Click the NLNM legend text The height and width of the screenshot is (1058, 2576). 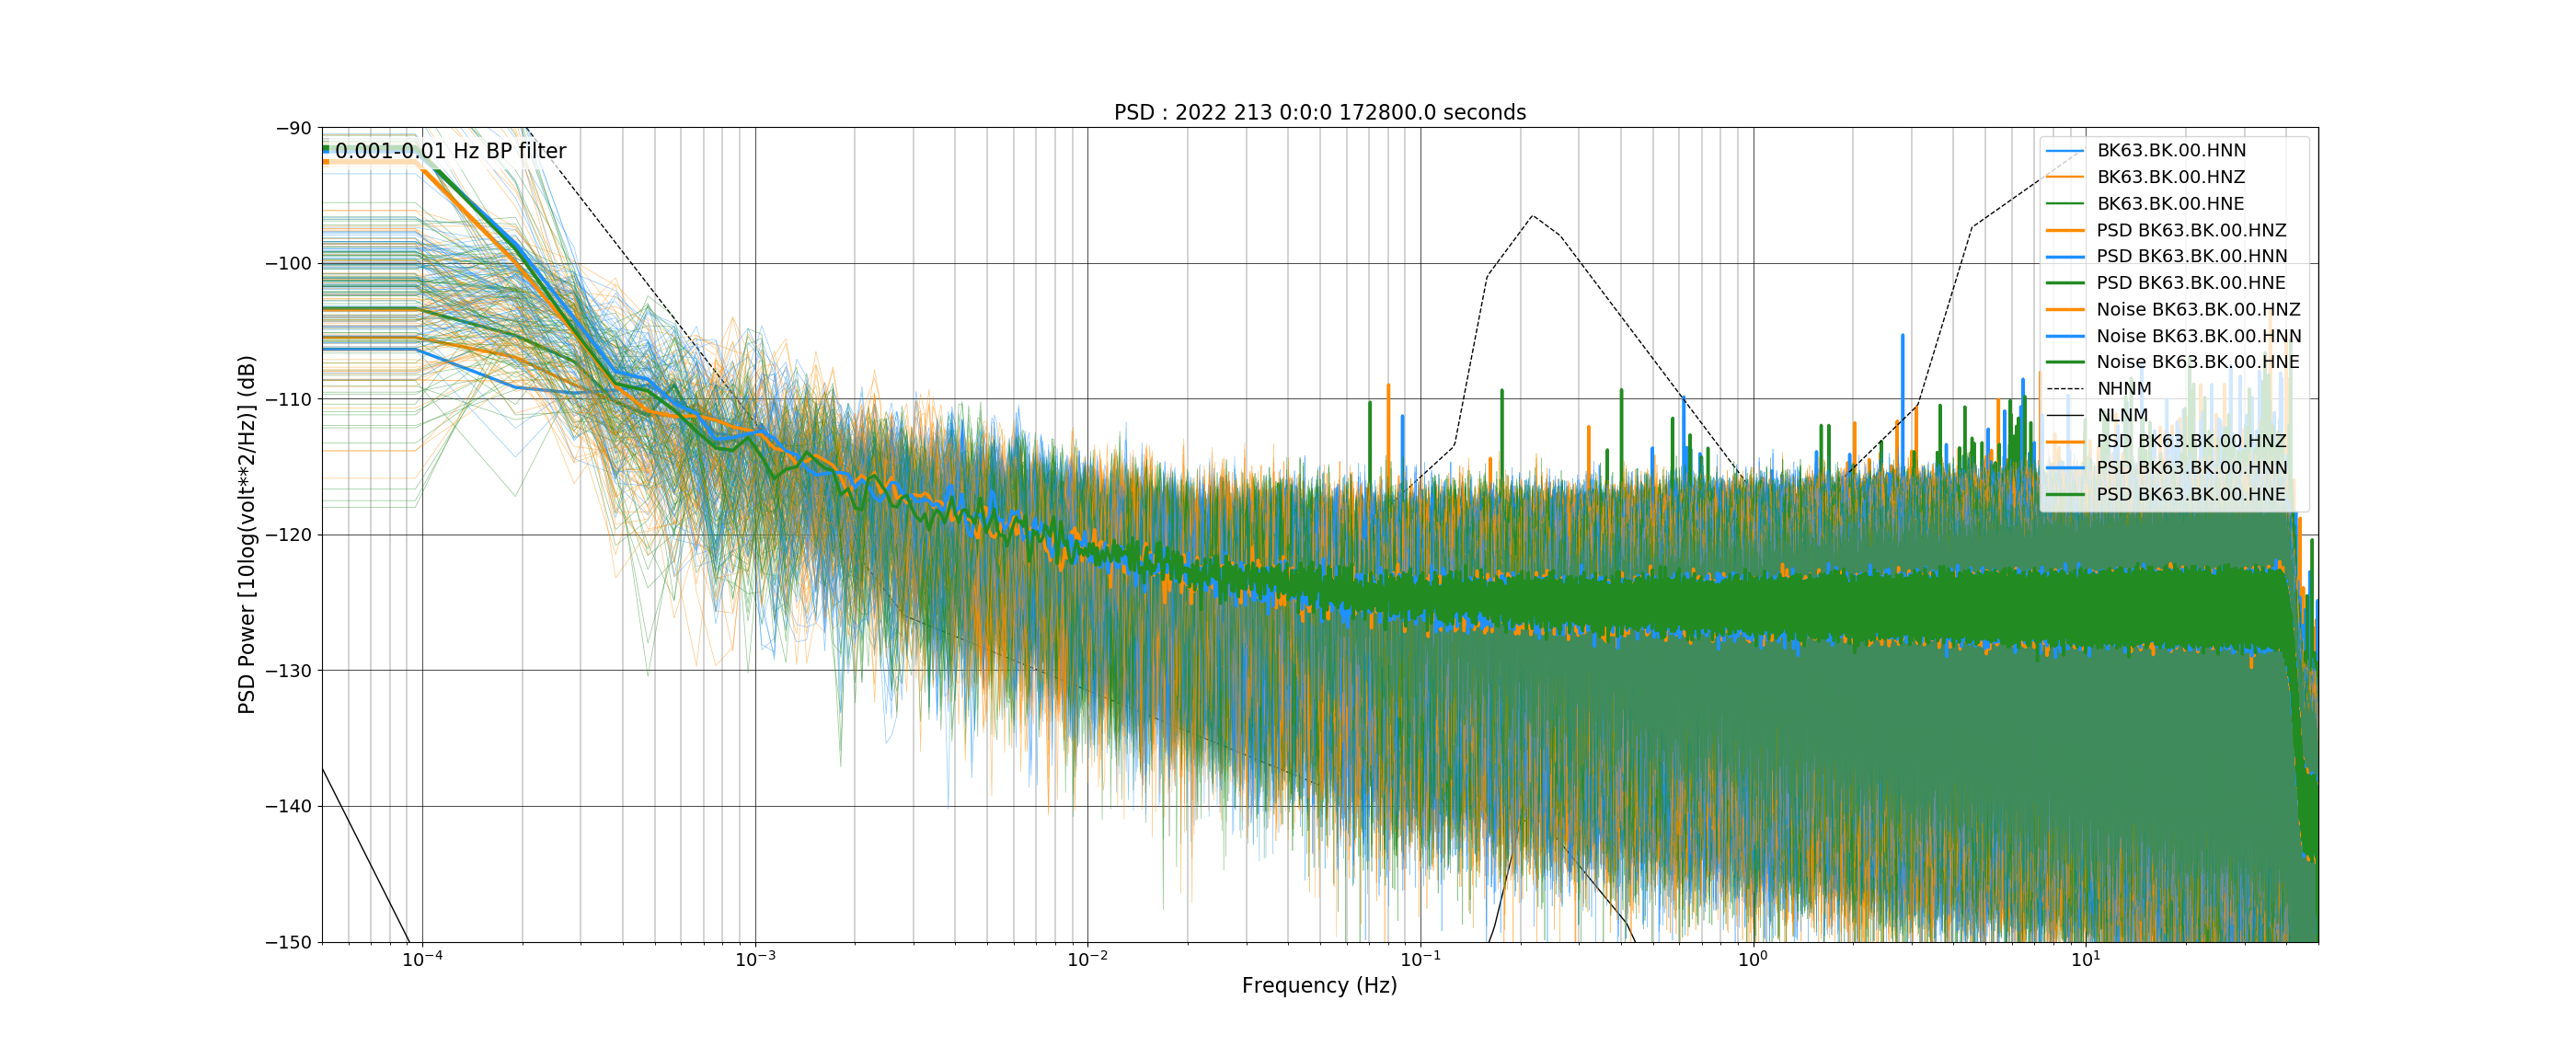pos(2122,415)
